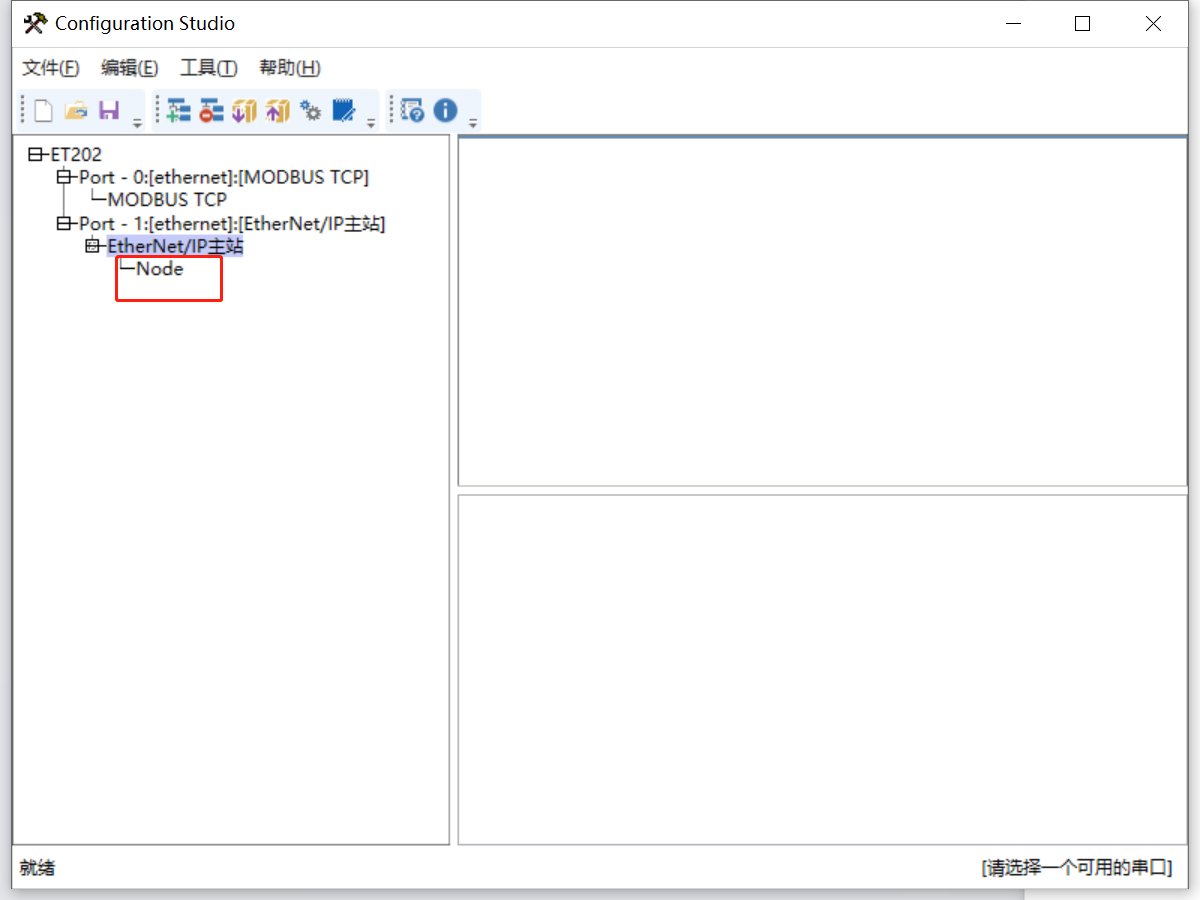Maximize the Configuration Studio window

pos(1082,24)
